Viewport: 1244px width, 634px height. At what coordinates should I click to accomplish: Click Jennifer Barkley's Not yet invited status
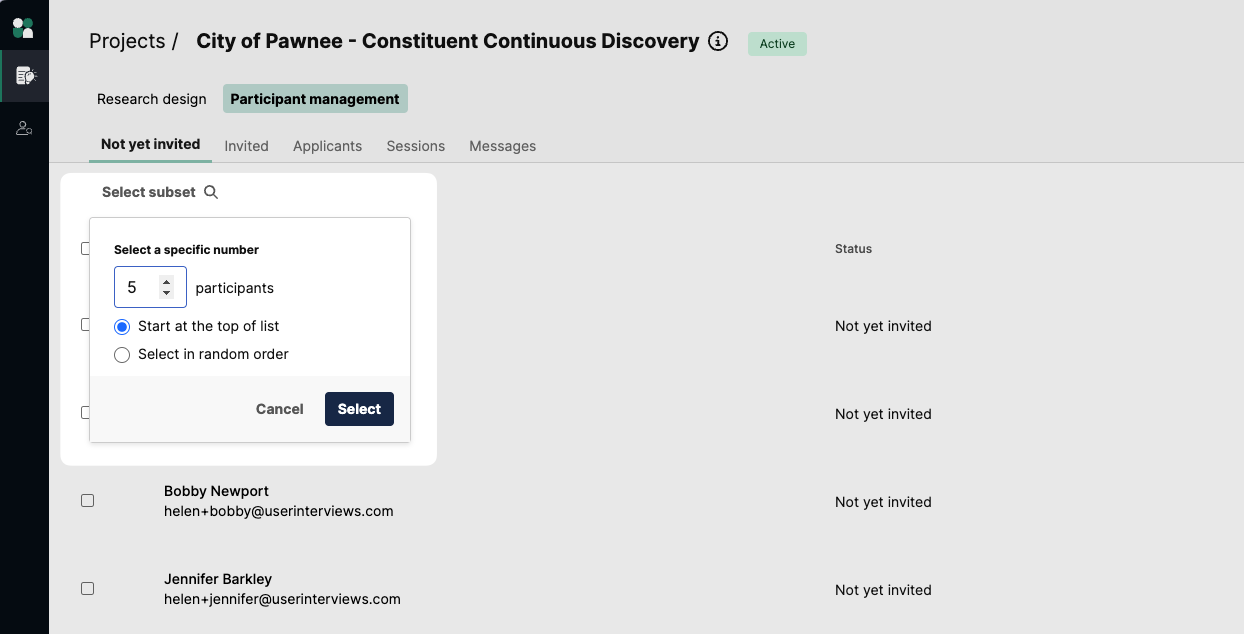[883, 590]
